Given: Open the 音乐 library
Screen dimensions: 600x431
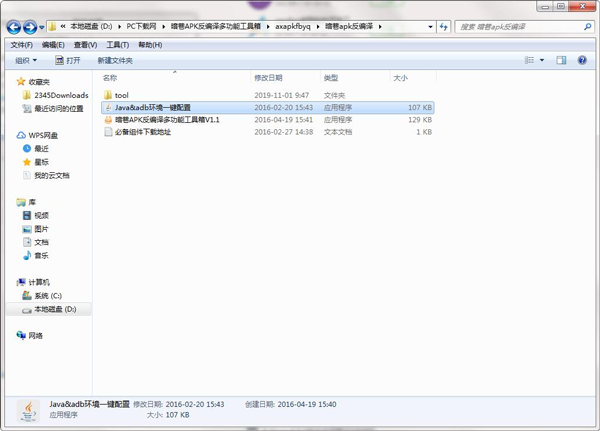Looking at the screenshot, I should click(41, 256).
